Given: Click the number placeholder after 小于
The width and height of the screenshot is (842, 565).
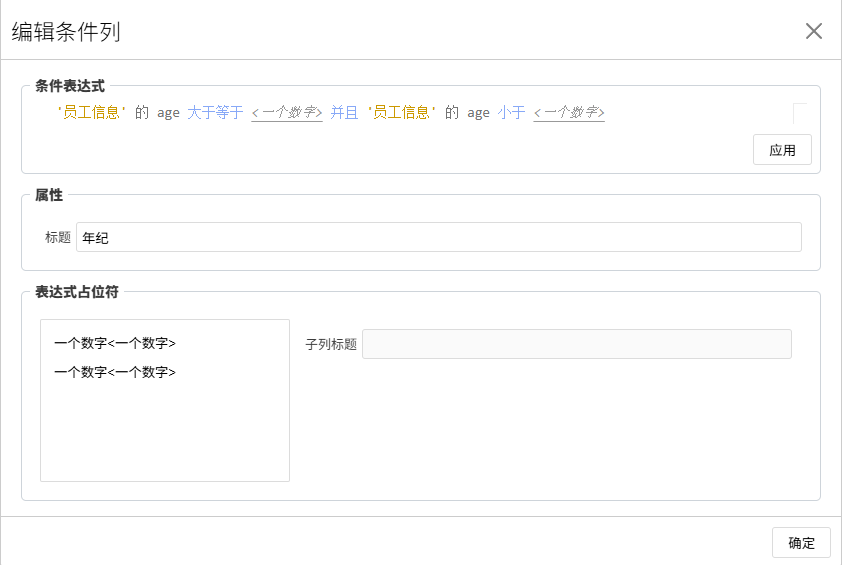Looking at the screenshot, I should (569, 113).
